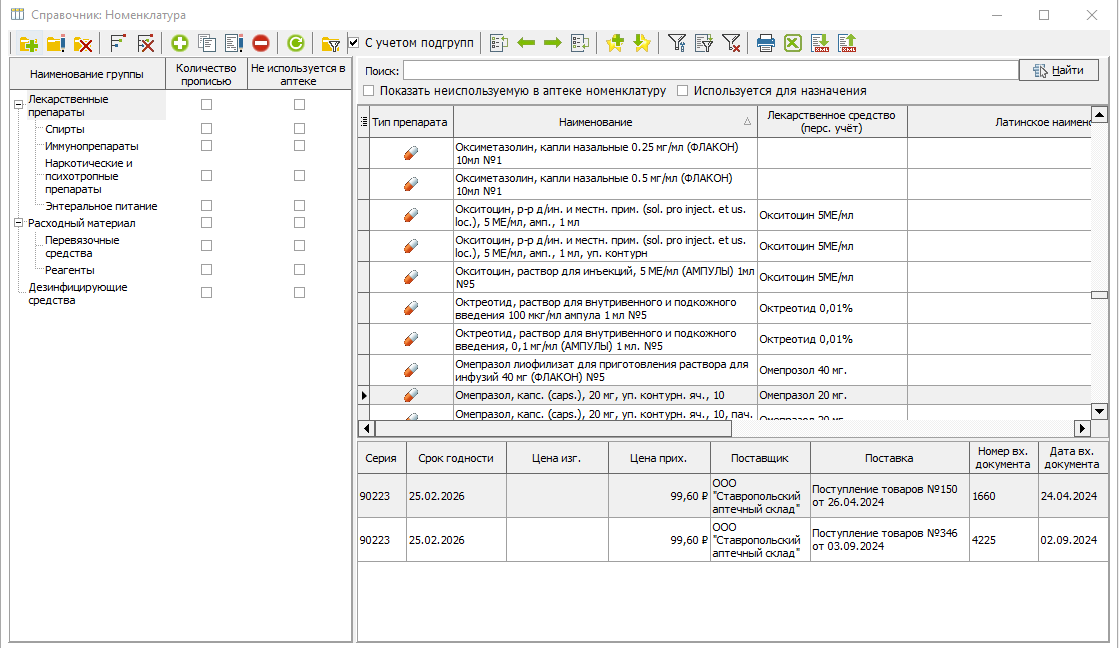The image size is (1119, 648).
Task: Collapse the Лекарственные препараты tree node
Action: click(x=19, y=104)
